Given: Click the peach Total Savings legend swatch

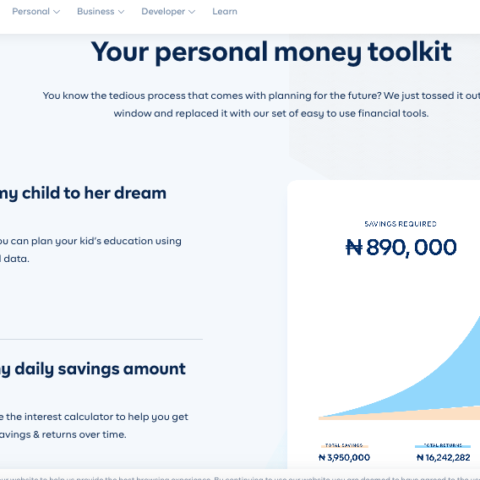Looking at the screenshot, I should coord(344,446).
